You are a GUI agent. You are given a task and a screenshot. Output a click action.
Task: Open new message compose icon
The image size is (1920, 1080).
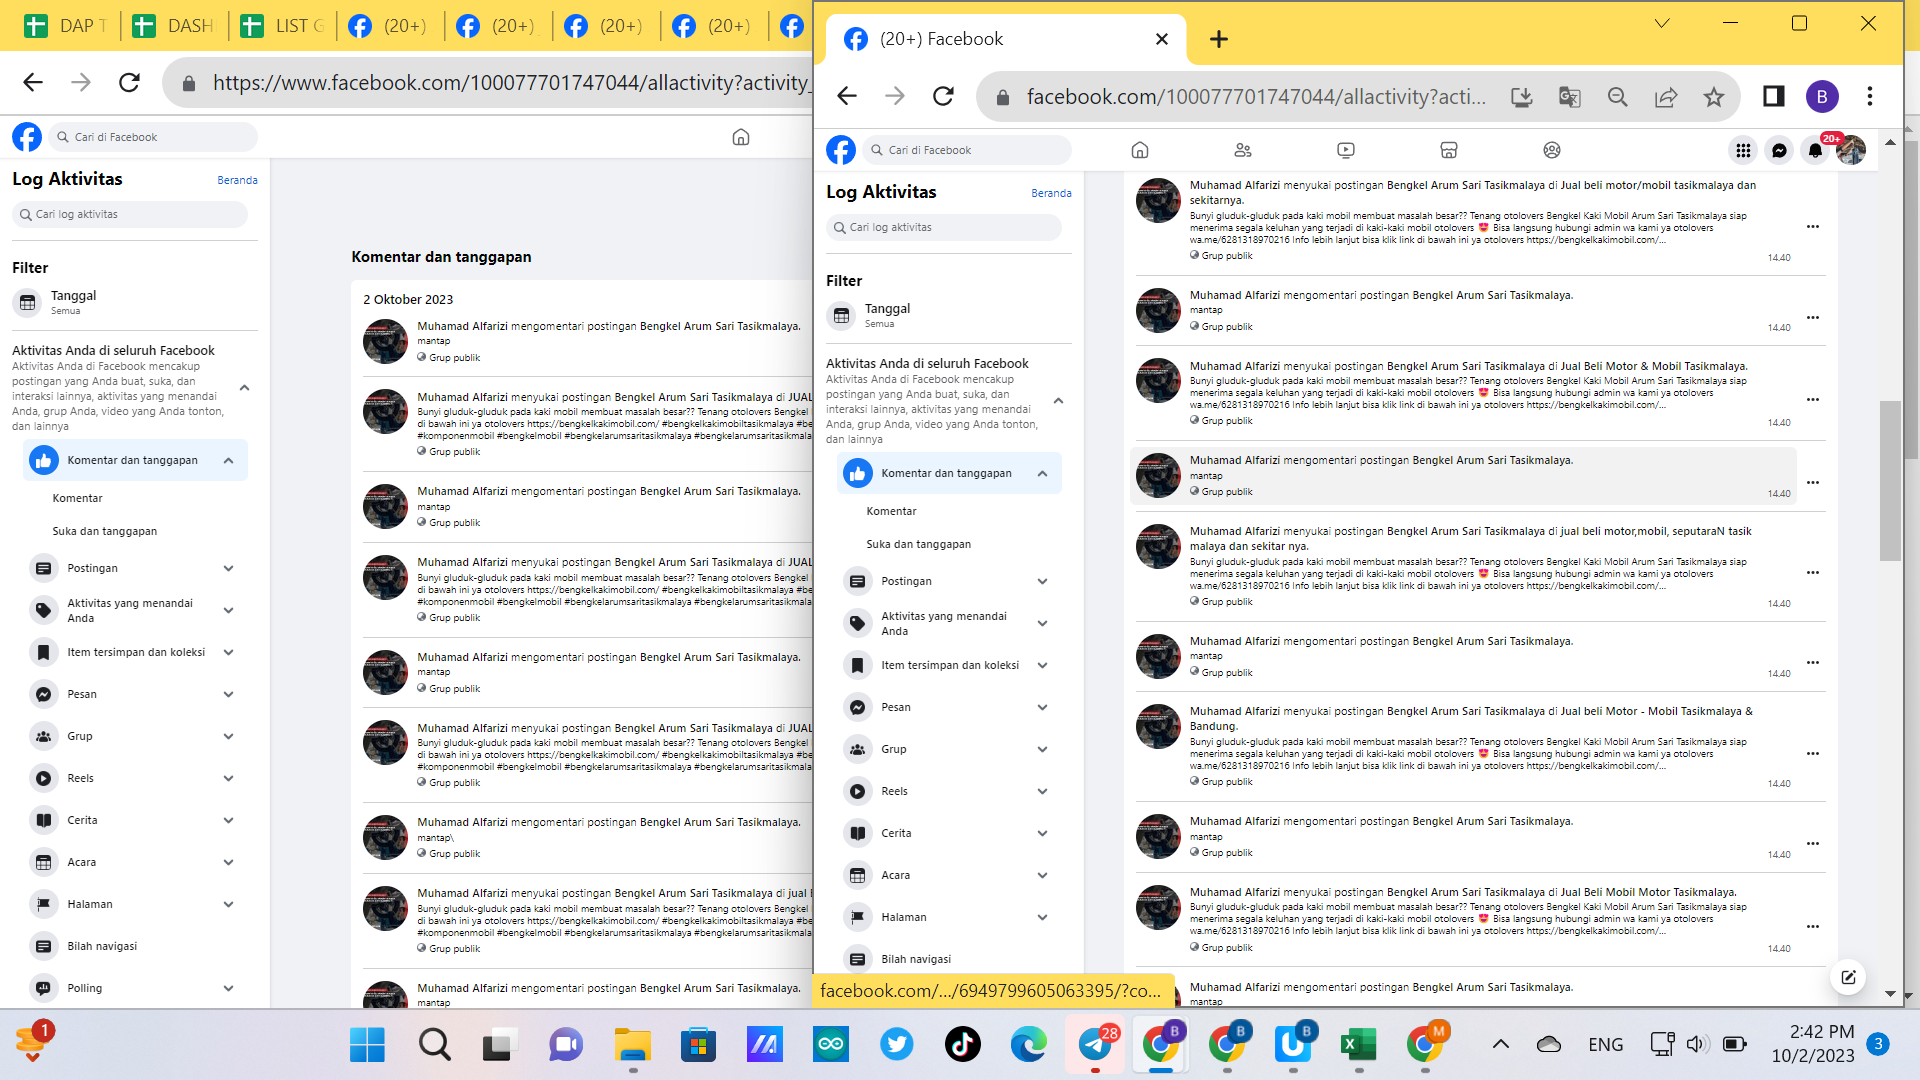pyautogui.click(x=1848, y=977)
